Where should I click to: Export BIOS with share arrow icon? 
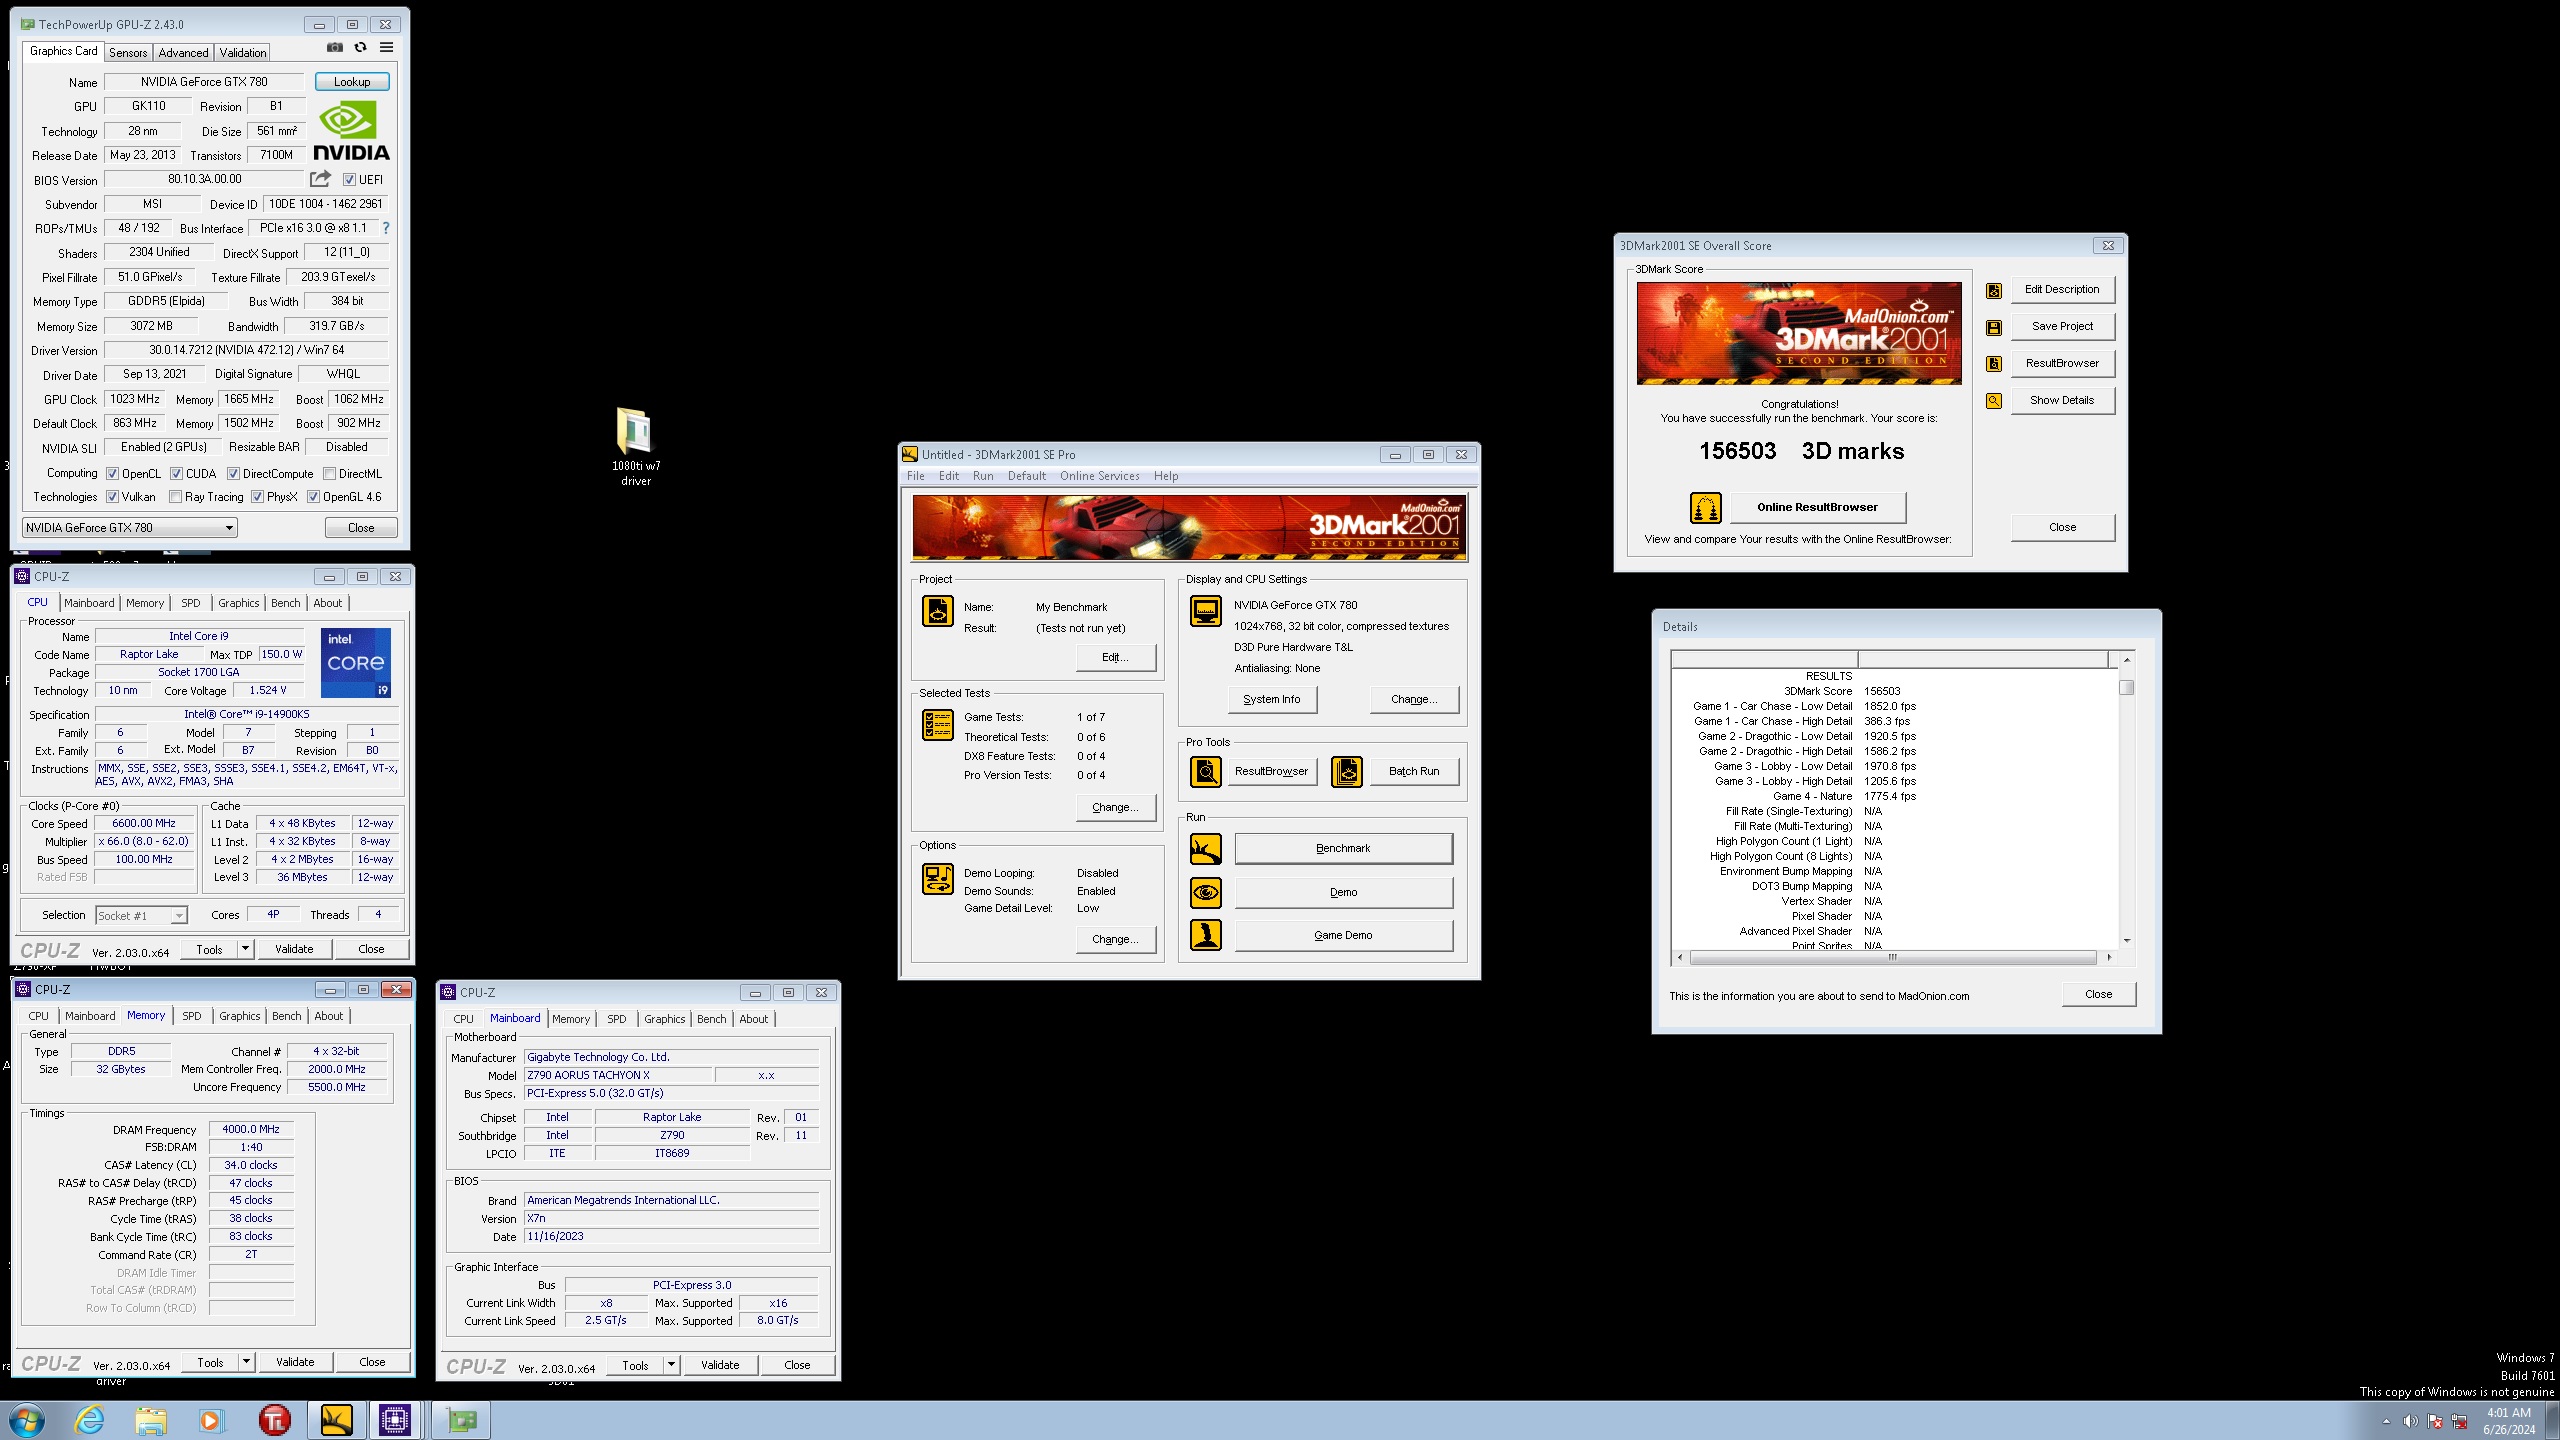tap(320, 179)
